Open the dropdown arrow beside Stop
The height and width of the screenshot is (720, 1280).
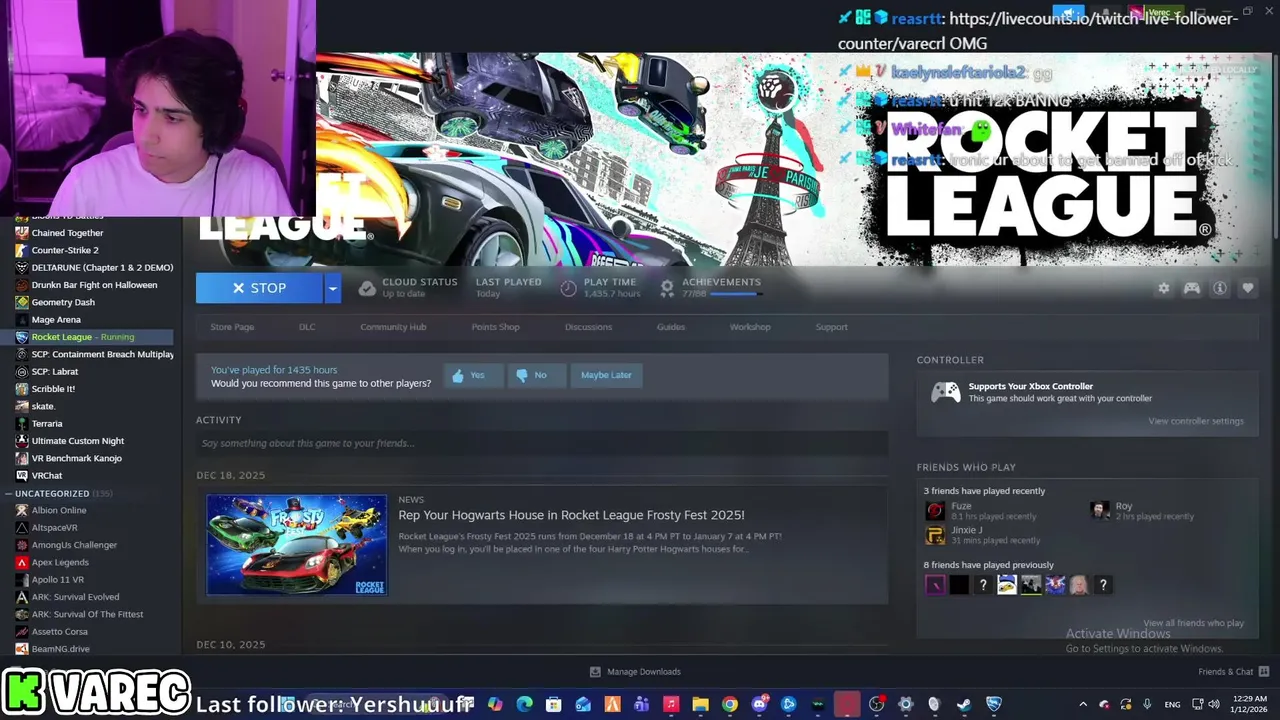click(333, 288)
